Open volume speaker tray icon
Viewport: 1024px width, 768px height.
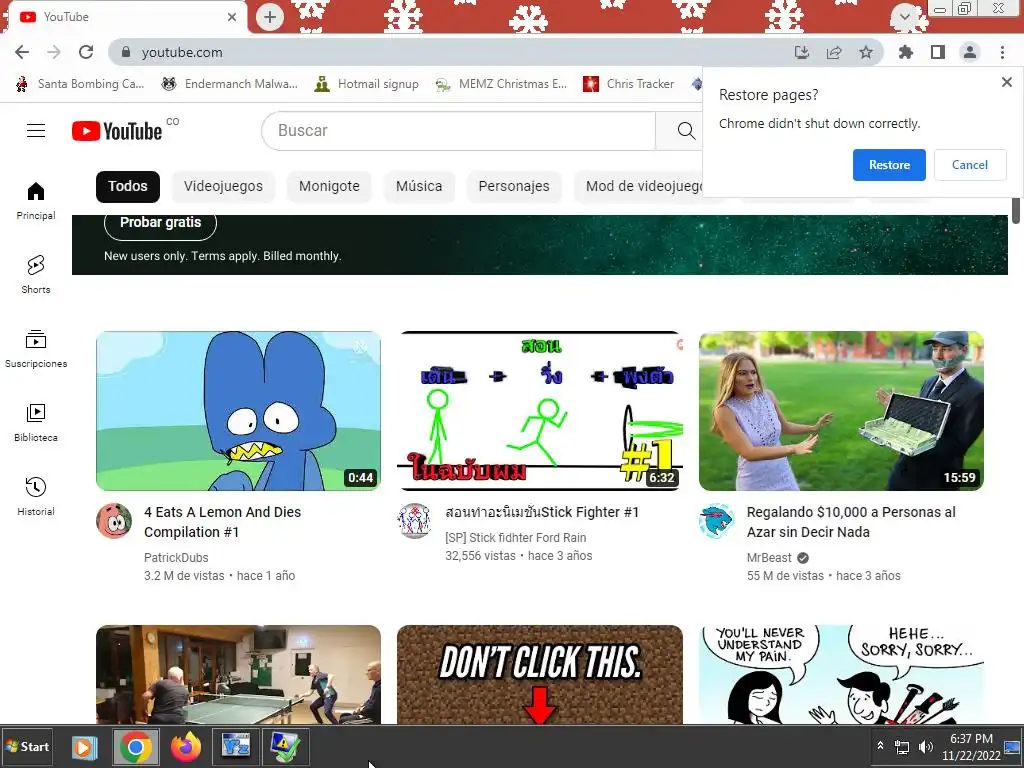click(925, 746)
